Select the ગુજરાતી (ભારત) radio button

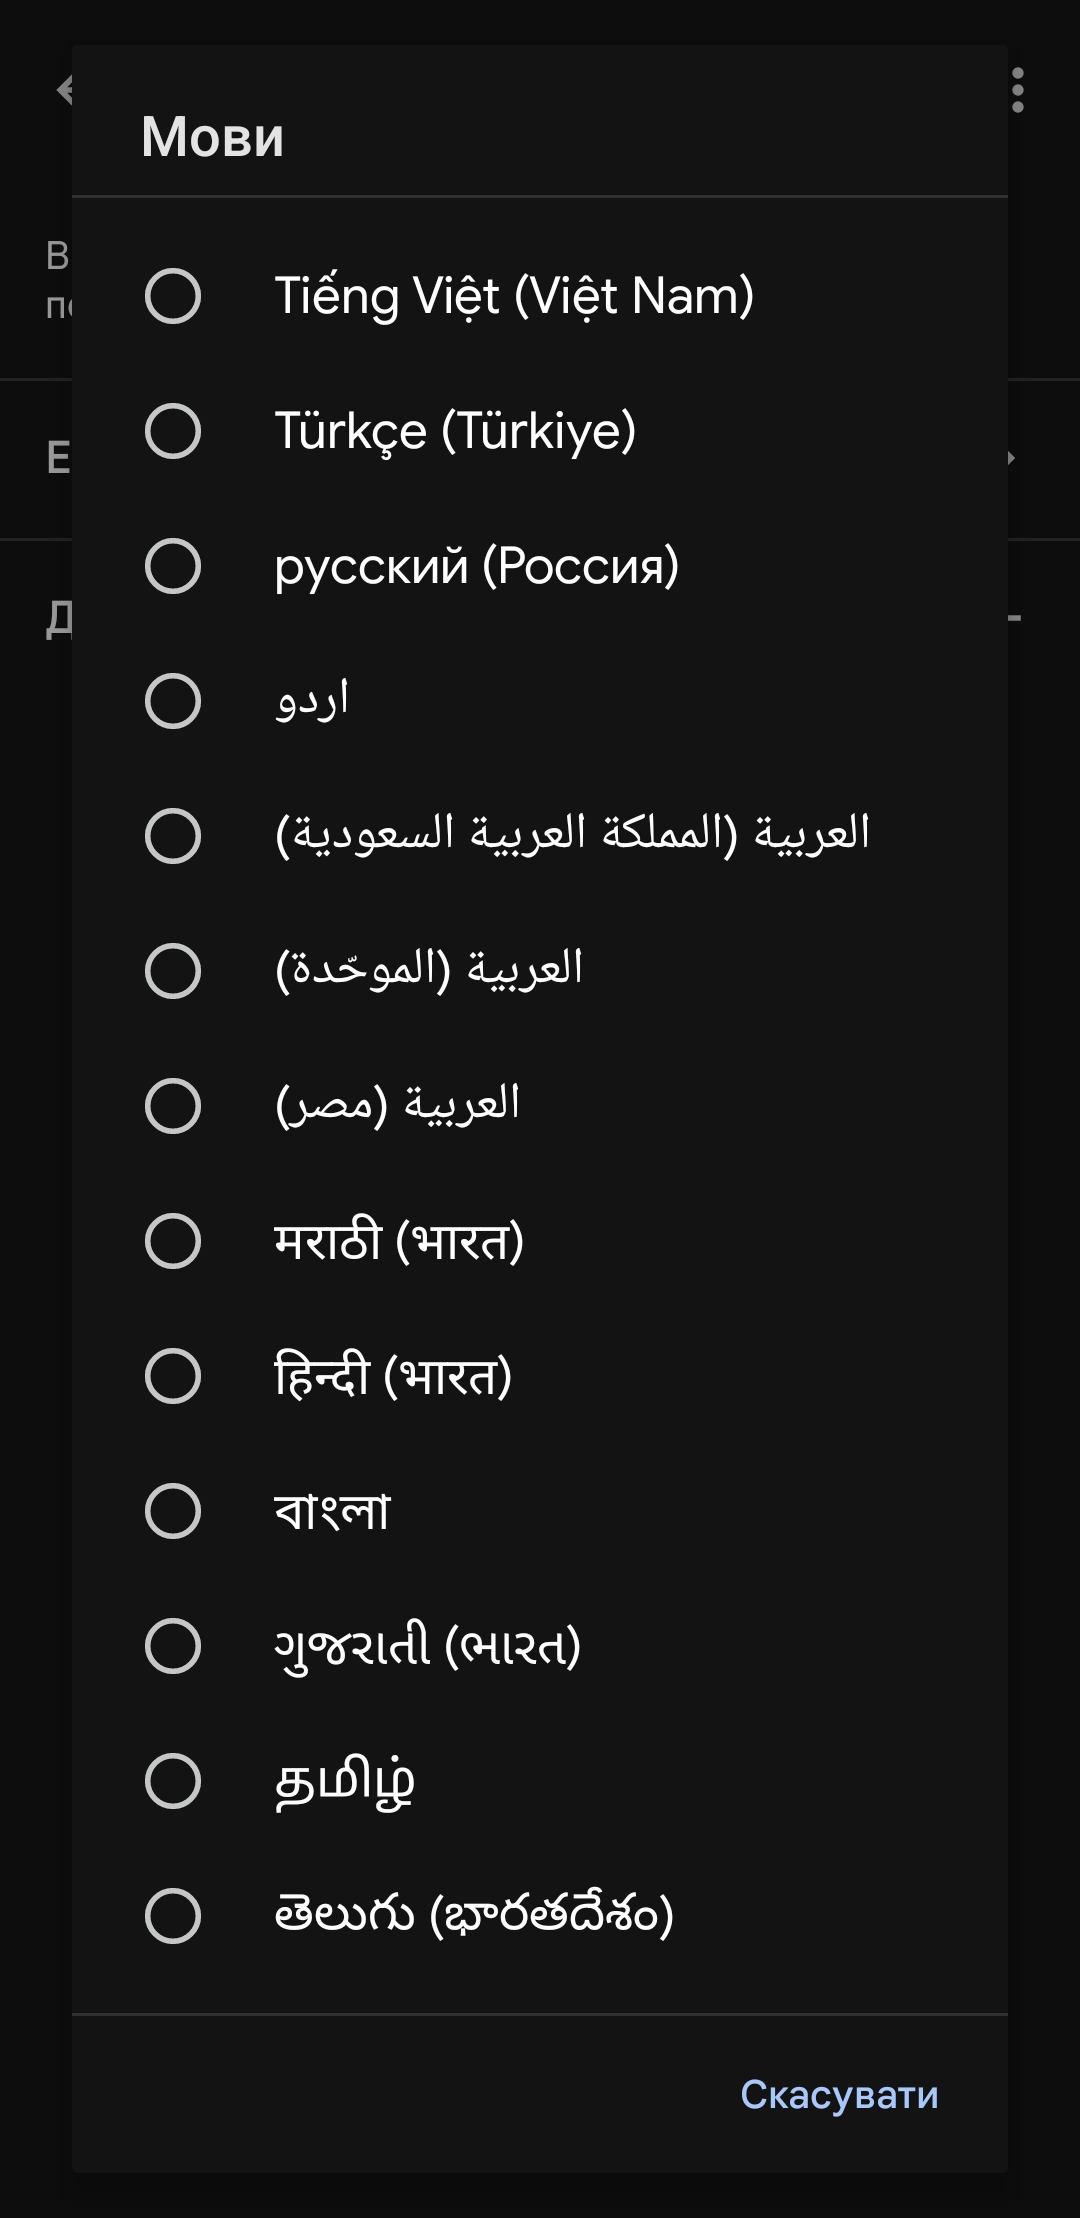pyautogui.click(x=173, y=1646)
